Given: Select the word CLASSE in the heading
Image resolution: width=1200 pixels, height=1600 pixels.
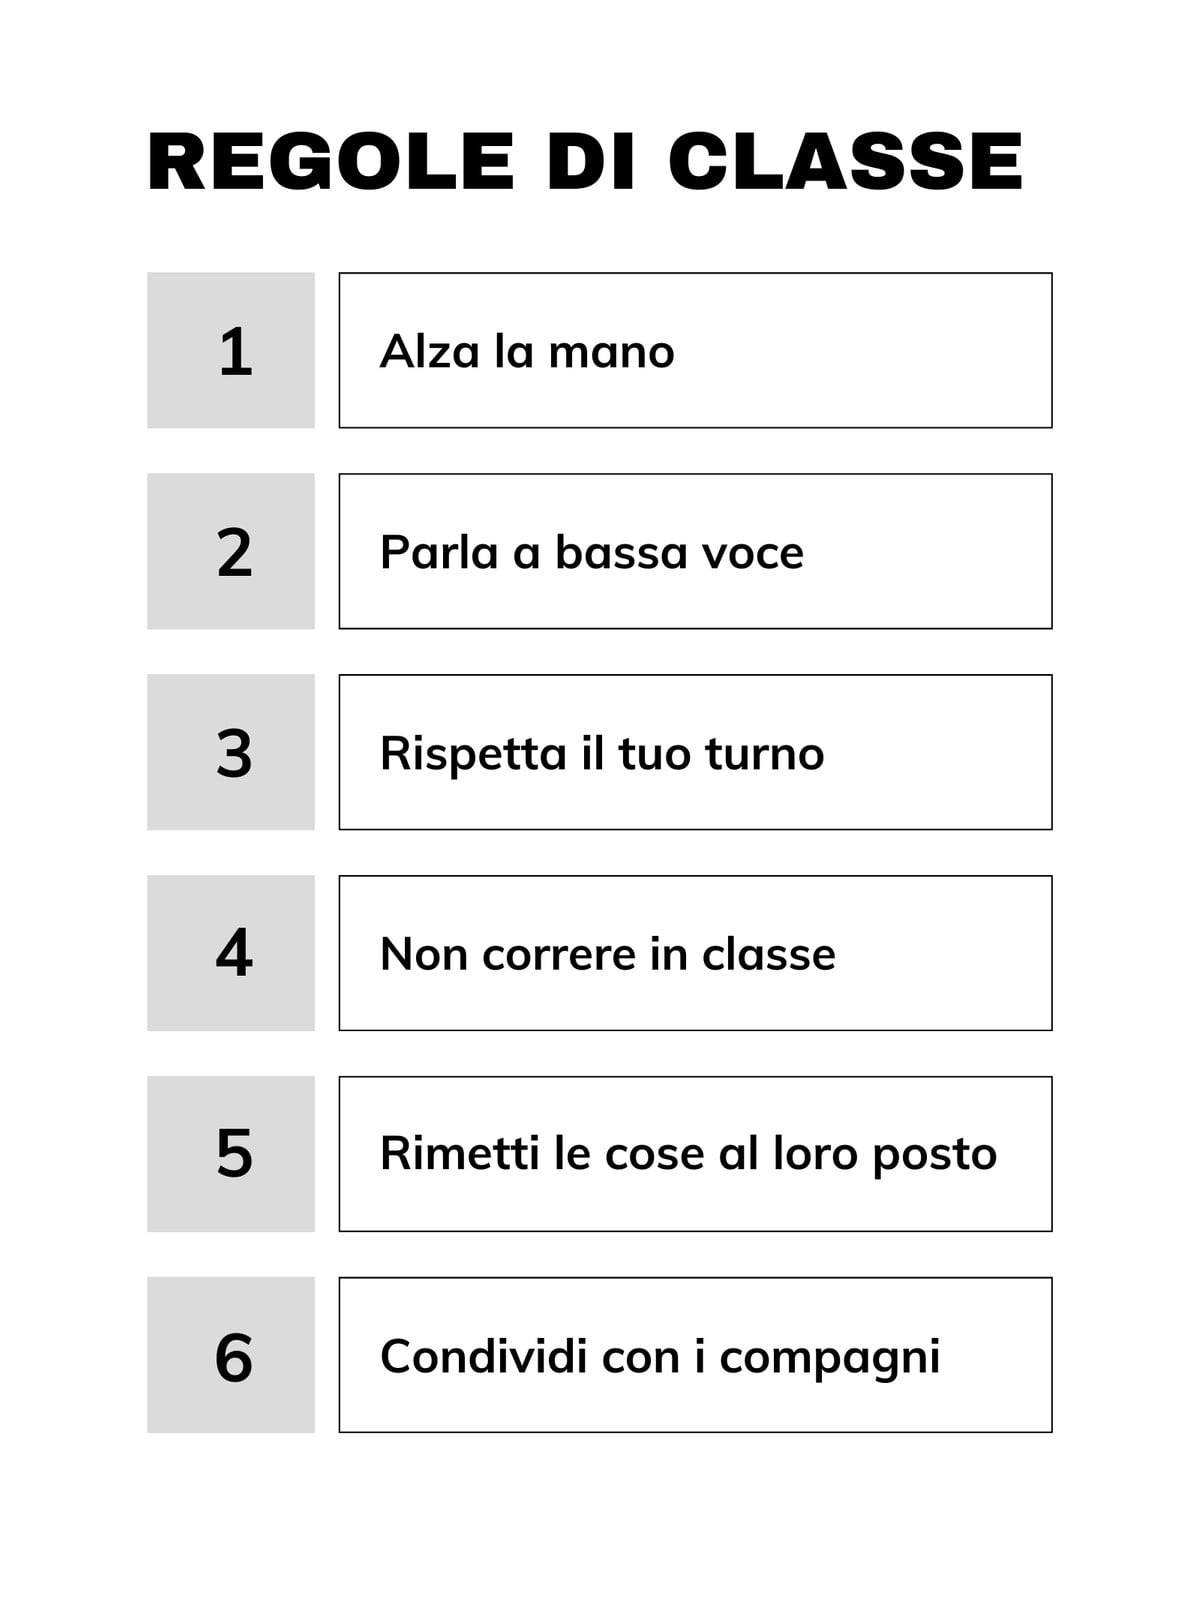Looking at the screenshot, I should coord(846,161).
